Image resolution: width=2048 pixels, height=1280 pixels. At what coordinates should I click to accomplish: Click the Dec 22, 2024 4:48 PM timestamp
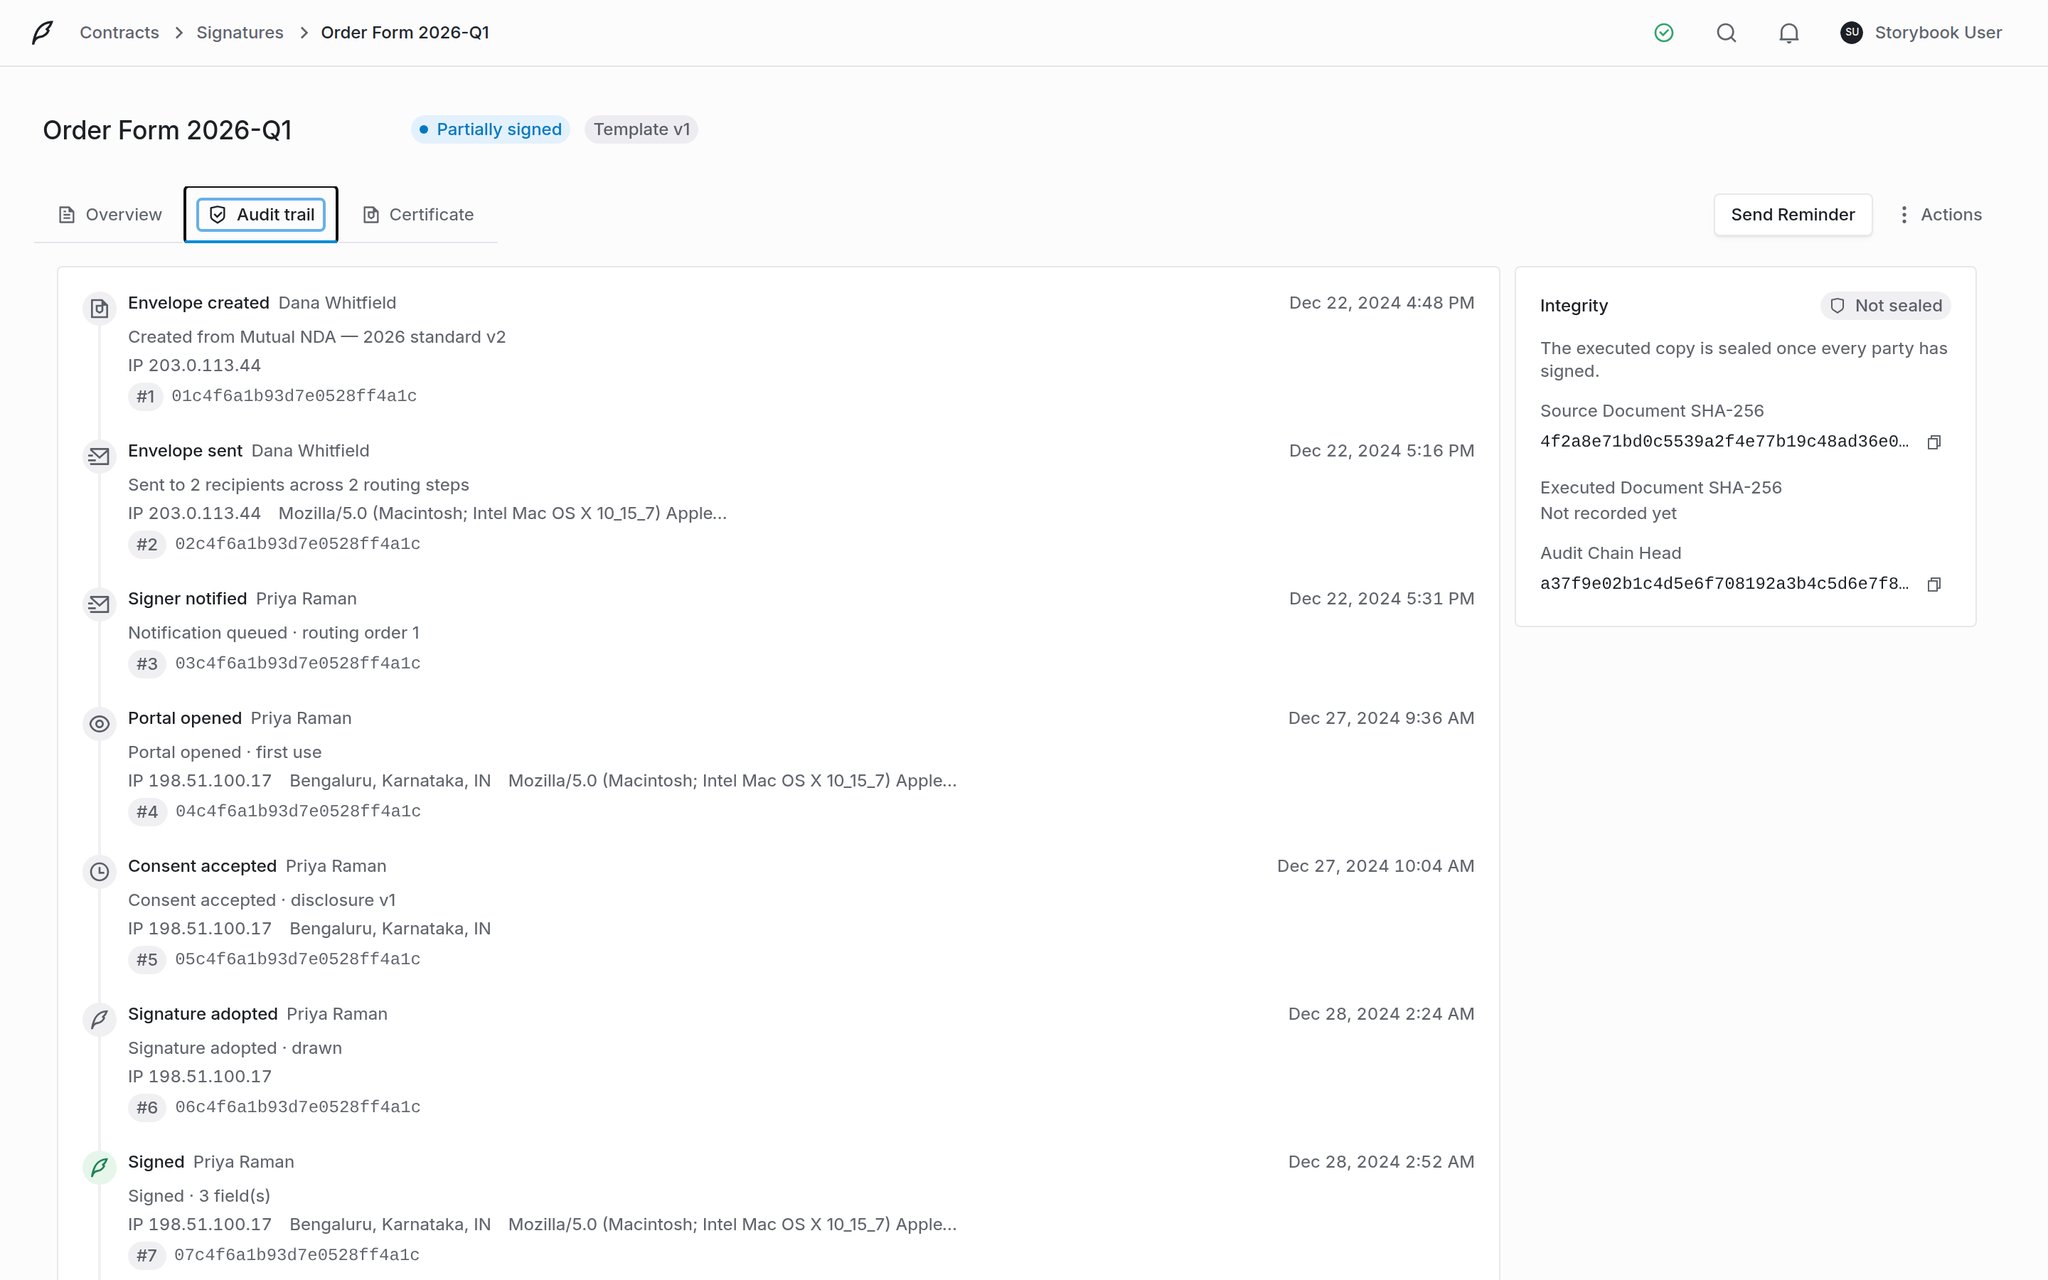pyautogui.click(x=1381, y=303)
